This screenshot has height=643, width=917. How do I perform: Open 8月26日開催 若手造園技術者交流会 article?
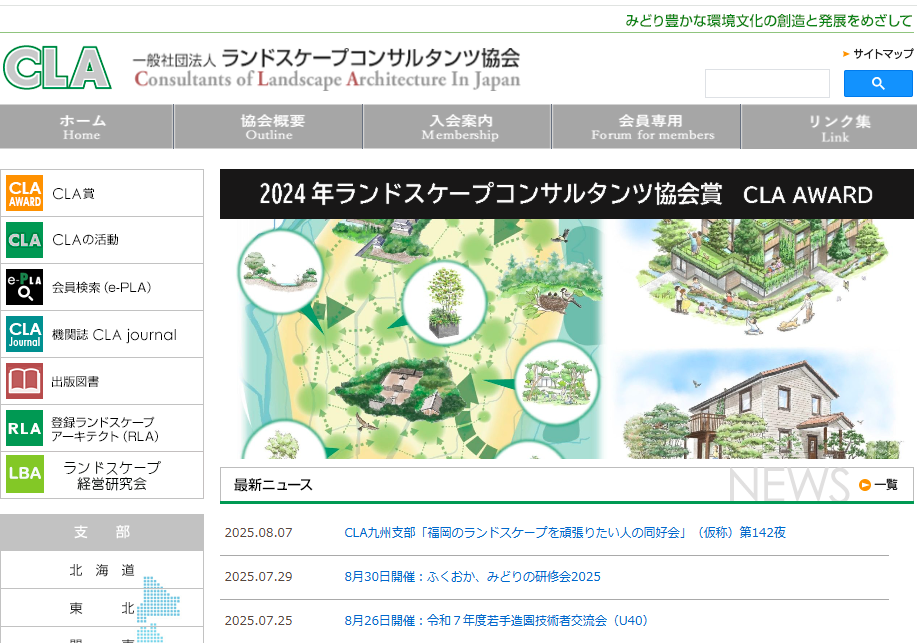[x=496, y=620]
